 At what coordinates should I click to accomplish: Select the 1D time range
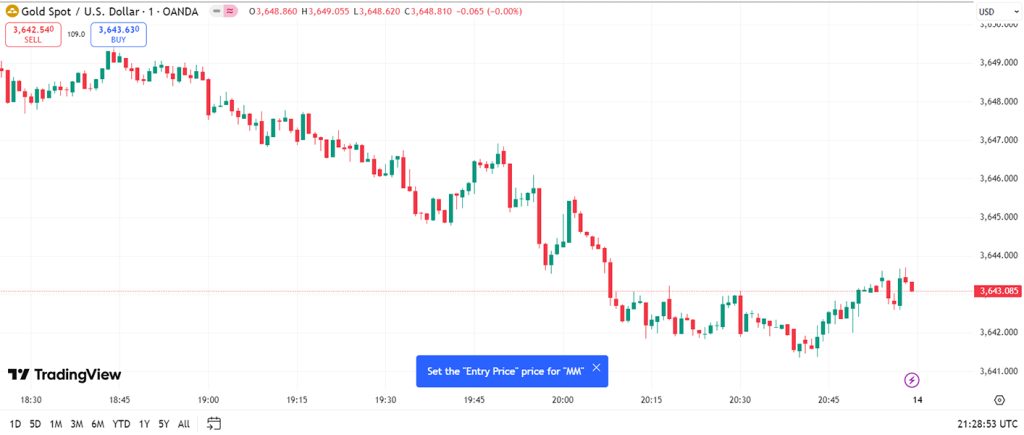(15, 424)
